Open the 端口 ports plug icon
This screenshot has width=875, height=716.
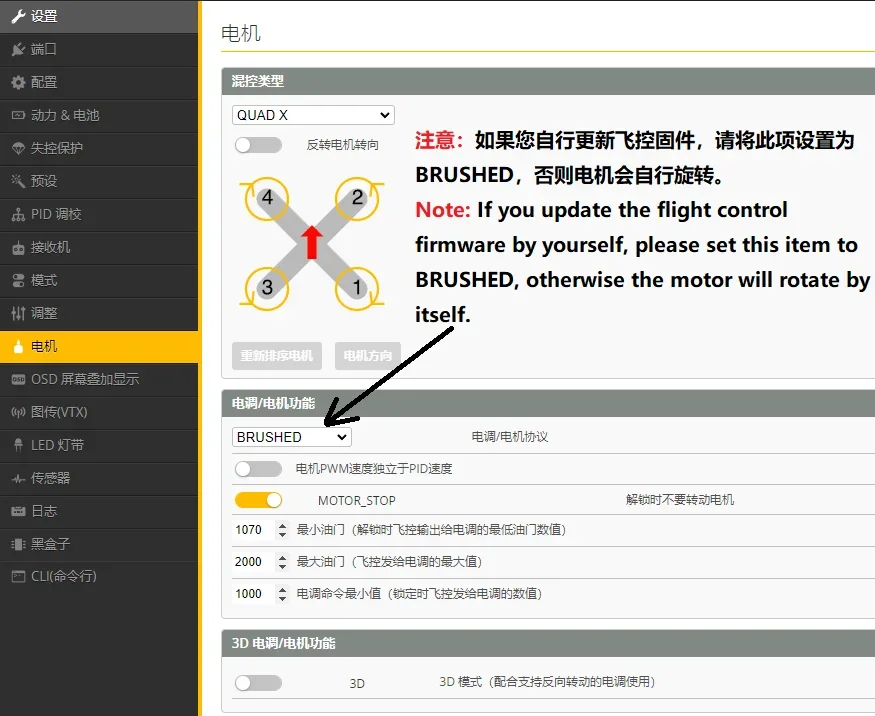pyautogui.click(x=18, y=49)
